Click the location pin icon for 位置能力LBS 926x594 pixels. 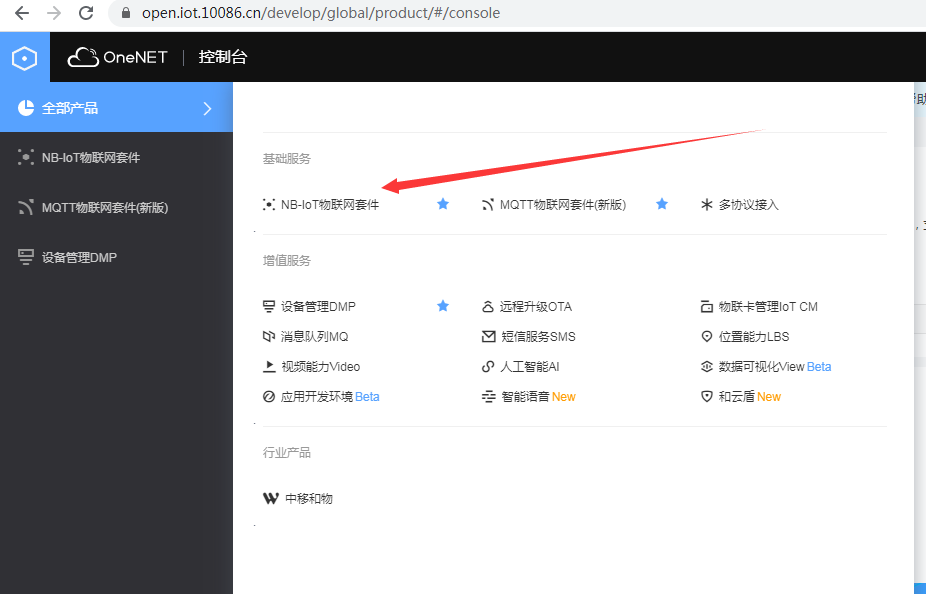click(x=706, y=337)
